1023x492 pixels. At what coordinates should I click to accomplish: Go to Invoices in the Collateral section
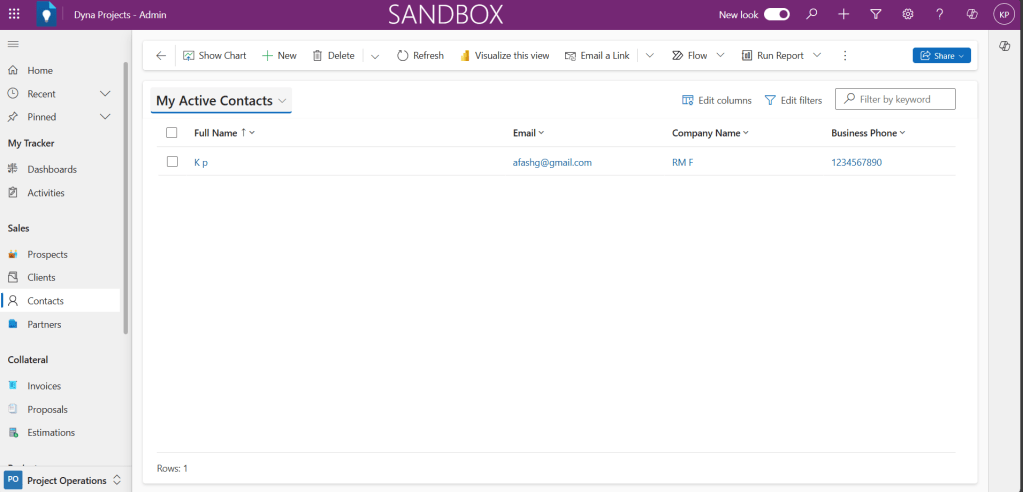44,386
